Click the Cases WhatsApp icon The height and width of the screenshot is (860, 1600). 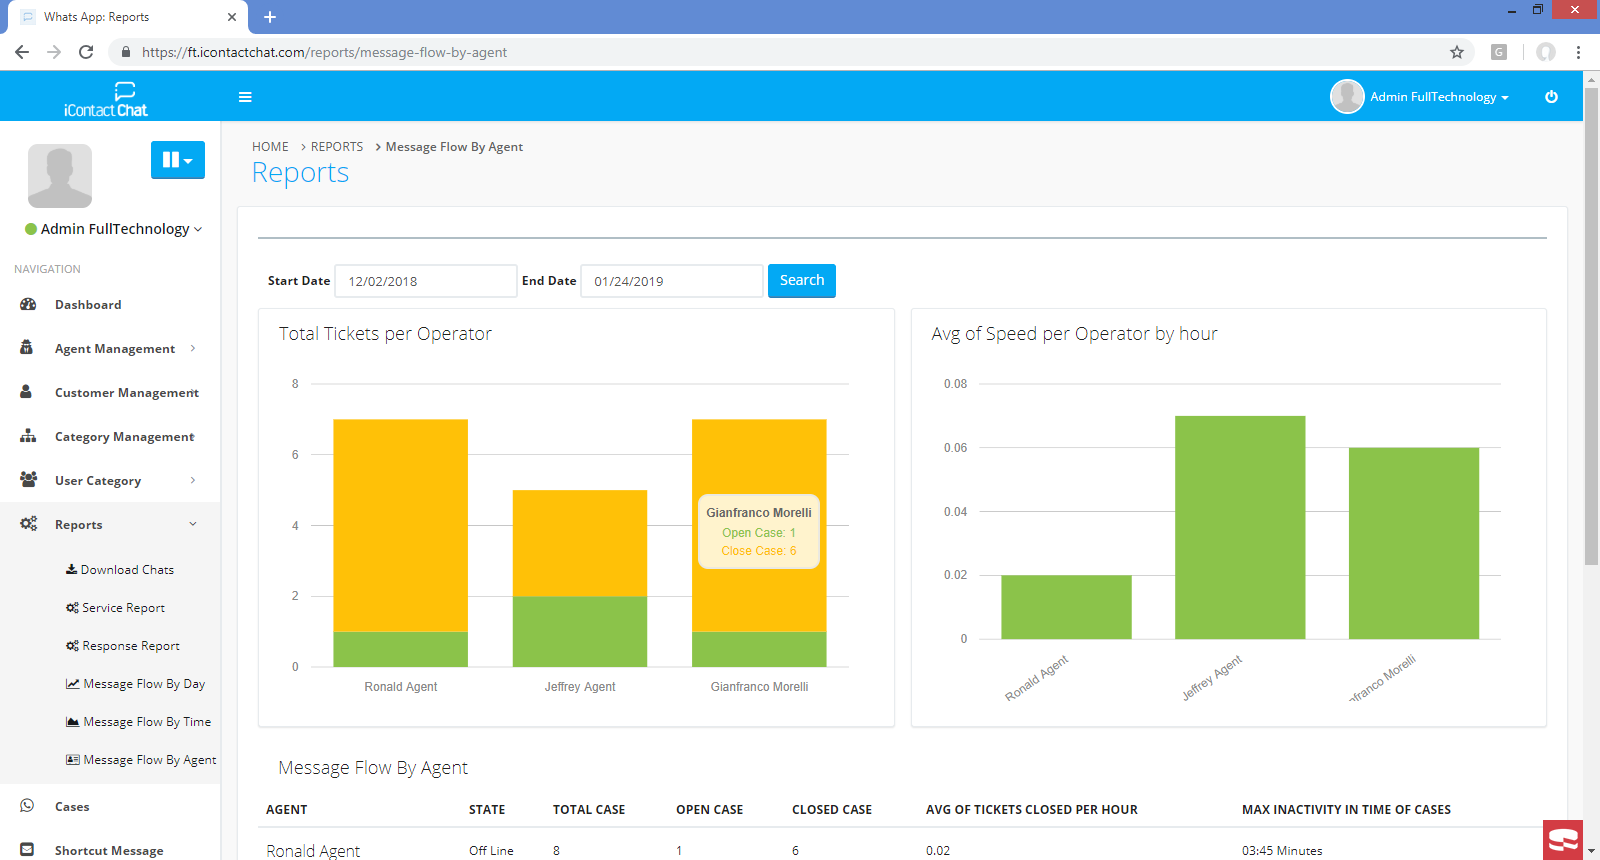(27, 806)
